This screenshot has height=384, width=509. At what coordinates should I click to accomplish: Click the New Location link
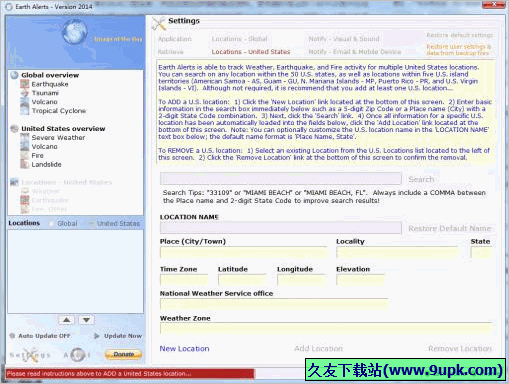[184, 349]
